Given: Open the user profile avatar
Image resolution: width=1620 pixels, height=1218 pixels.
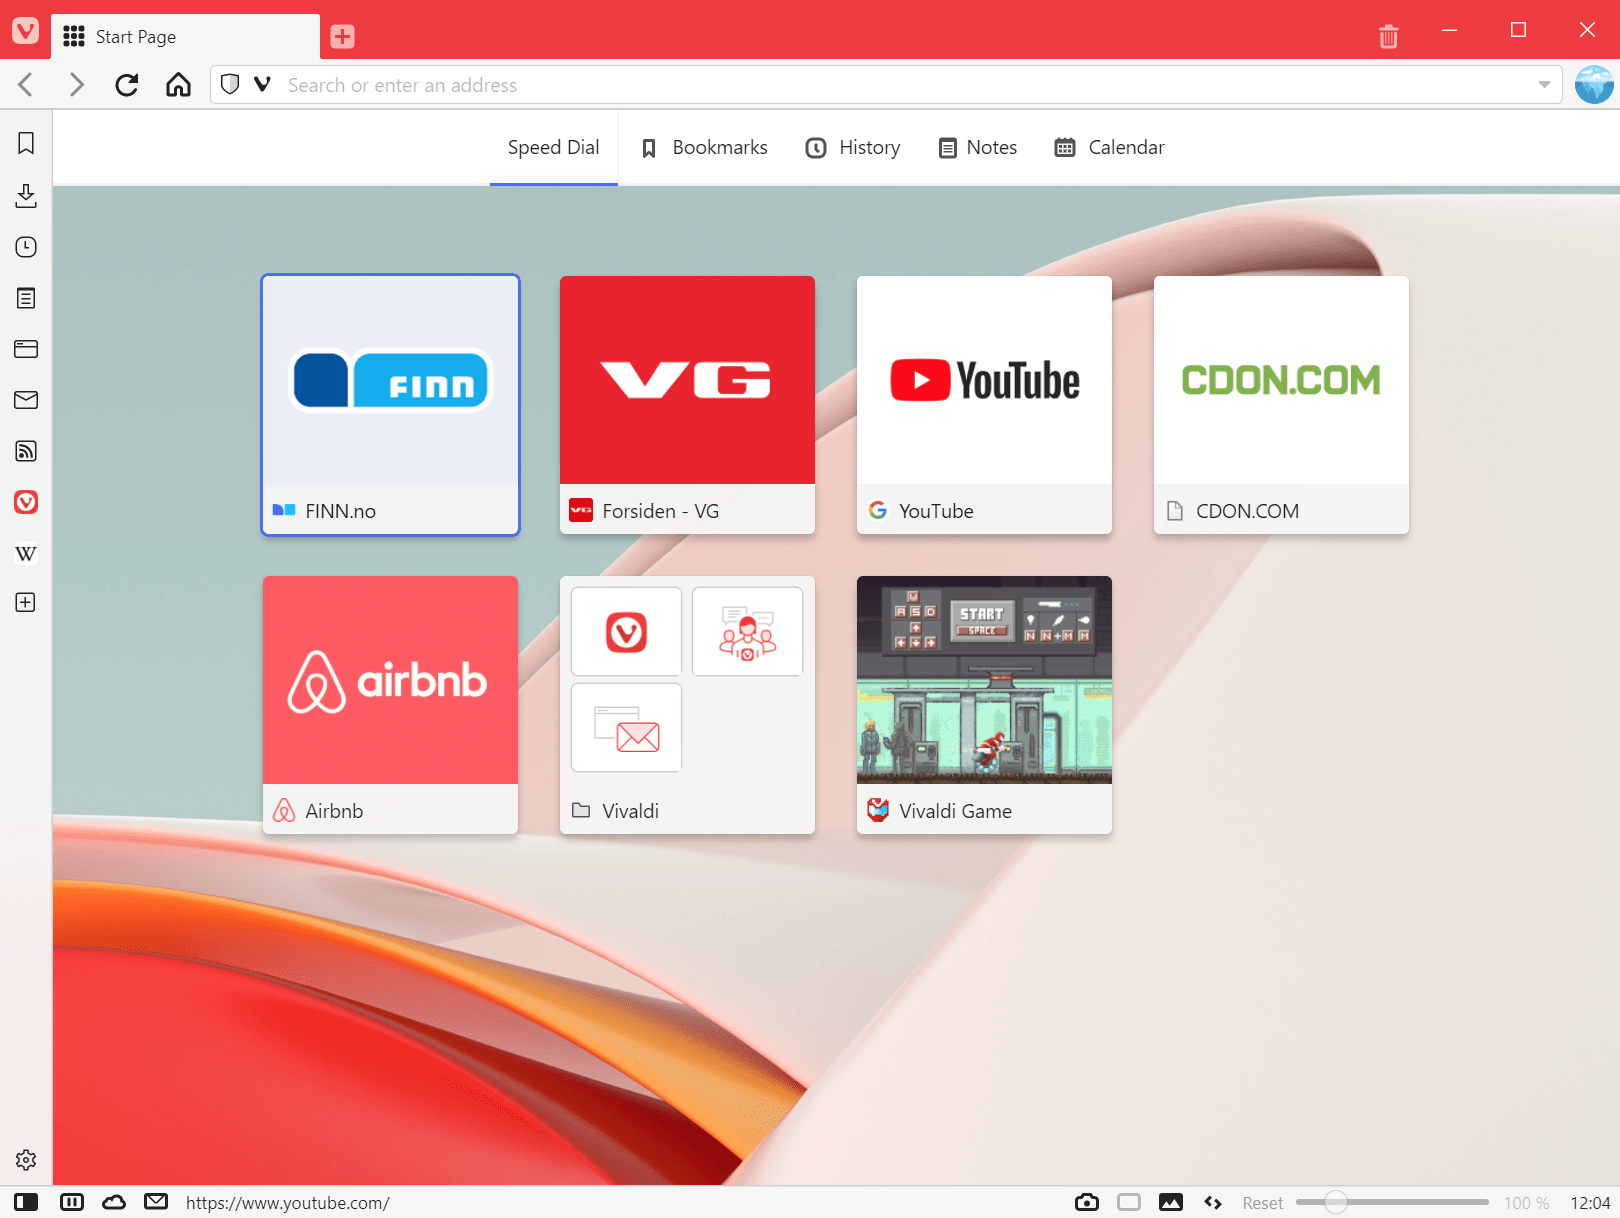Looking at the screenshot, I should (1594, 85).
